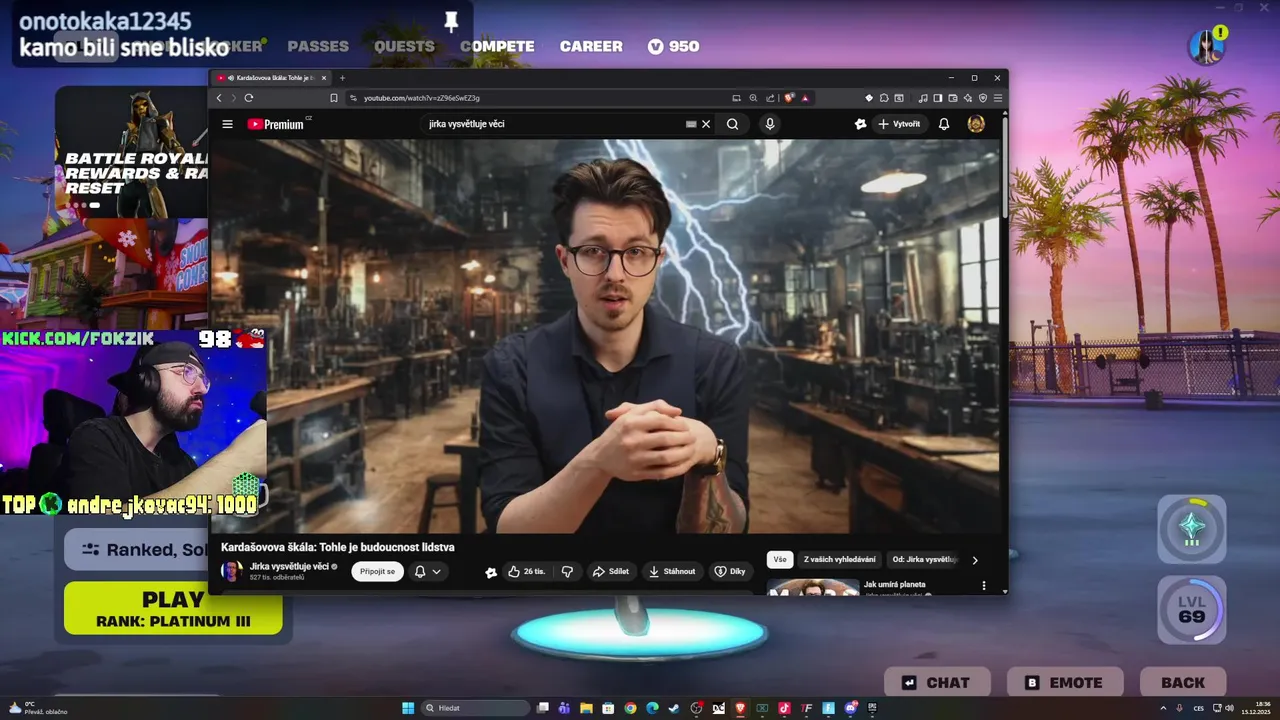Click the Stáhnout download button
This screenshot has height=720, width=1280.
(671, 571)
